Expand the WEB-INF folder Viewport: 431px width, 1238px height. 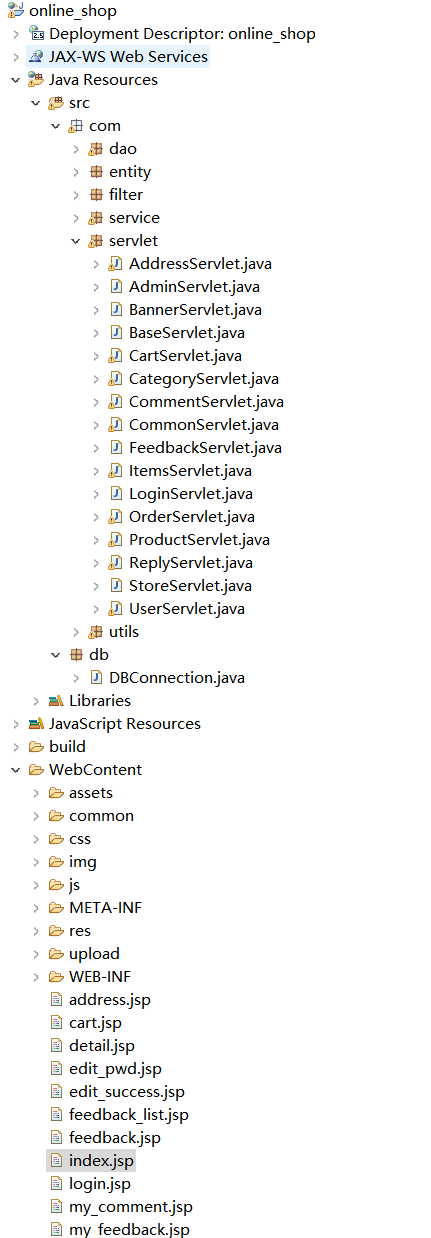(x=36, y=977)
